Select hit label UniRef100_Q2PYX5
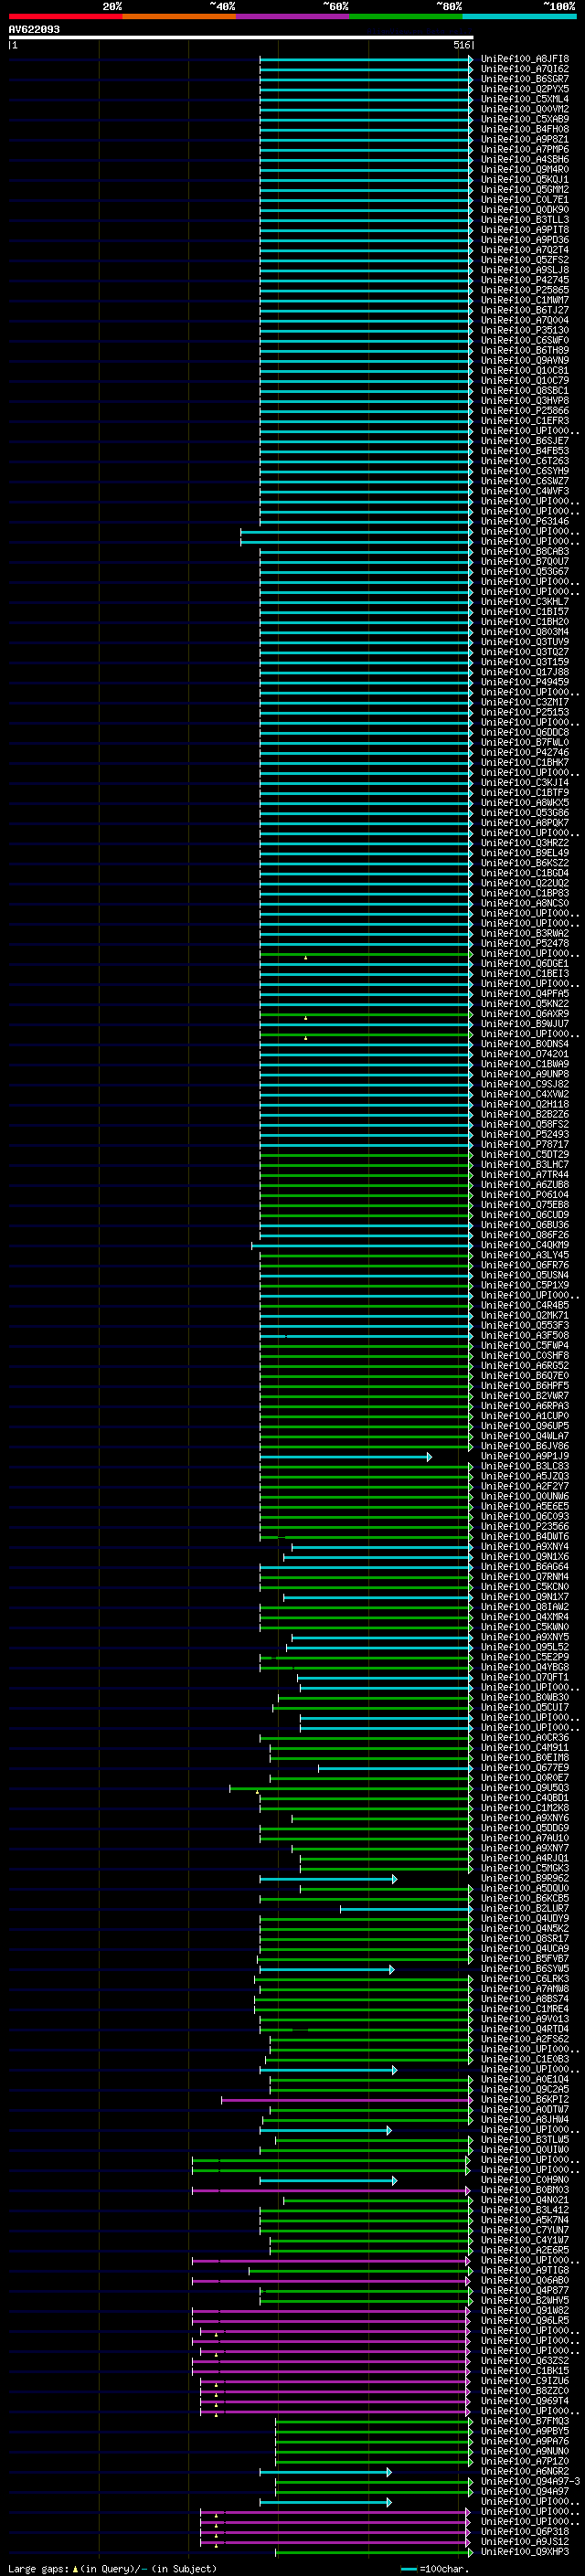The image size is (585, 2576). click(525, 89)
